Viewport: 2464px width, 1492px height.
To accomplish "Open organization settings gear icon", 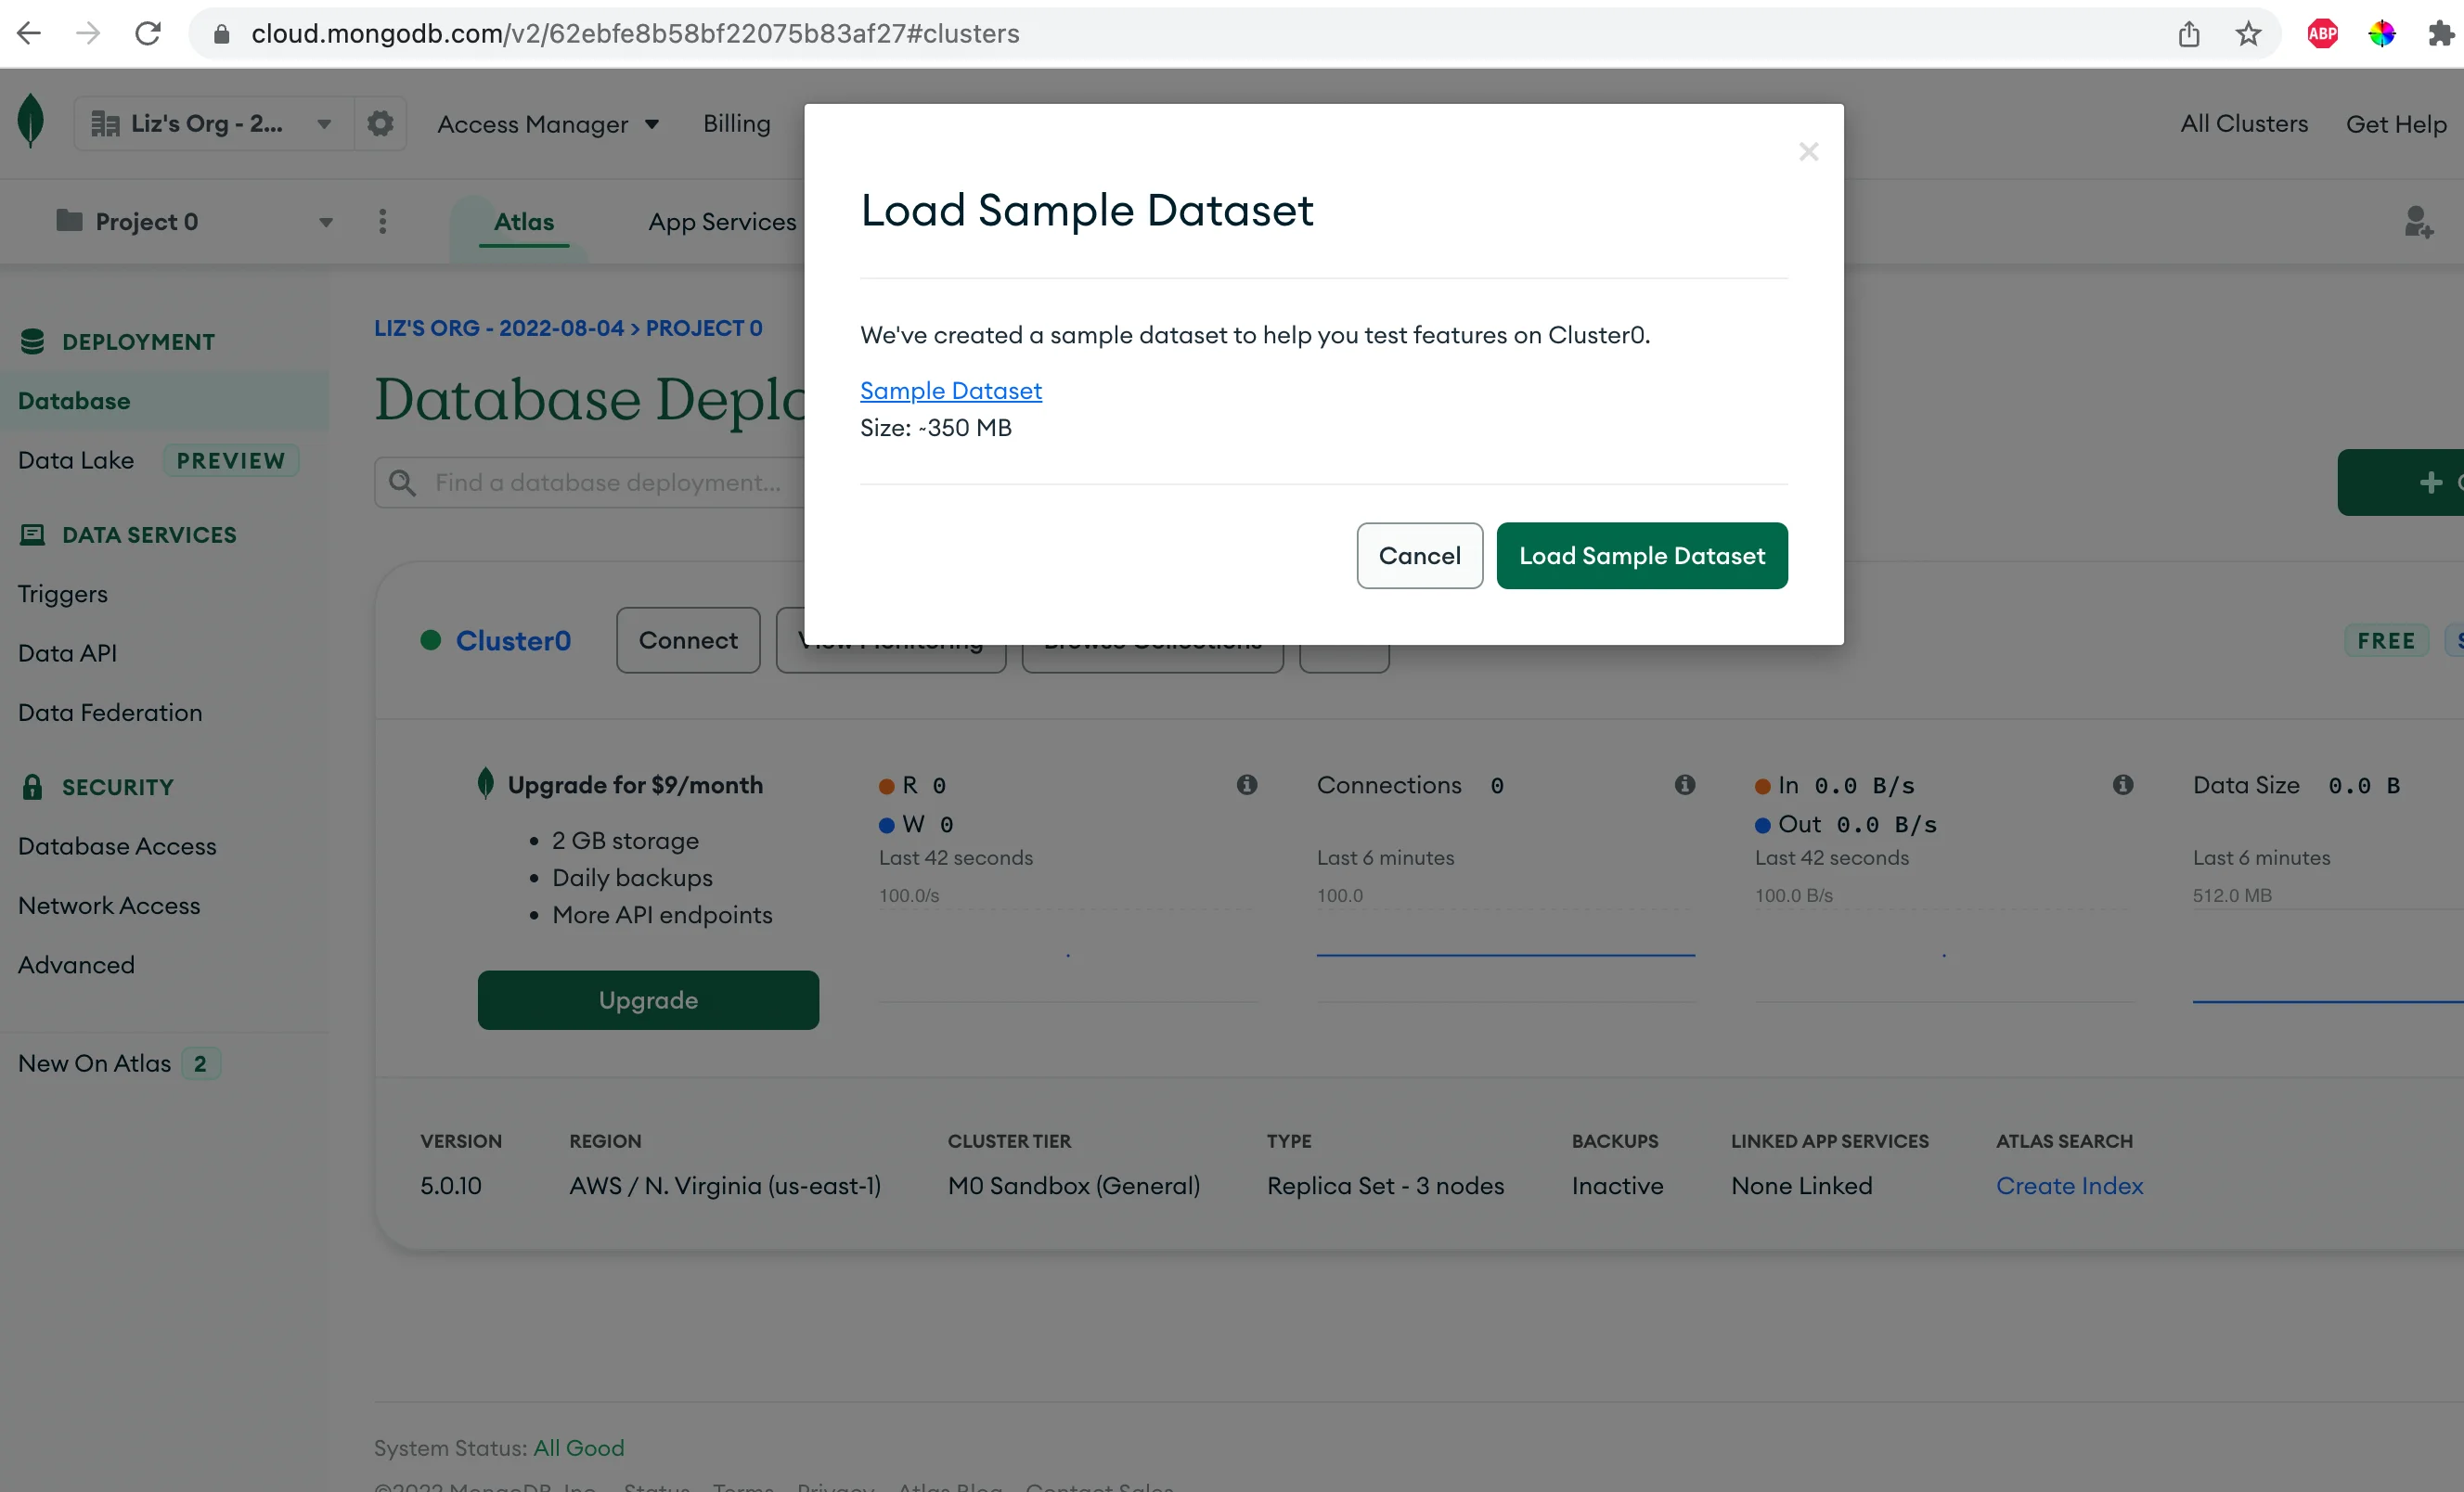I will tap(380, 123).
